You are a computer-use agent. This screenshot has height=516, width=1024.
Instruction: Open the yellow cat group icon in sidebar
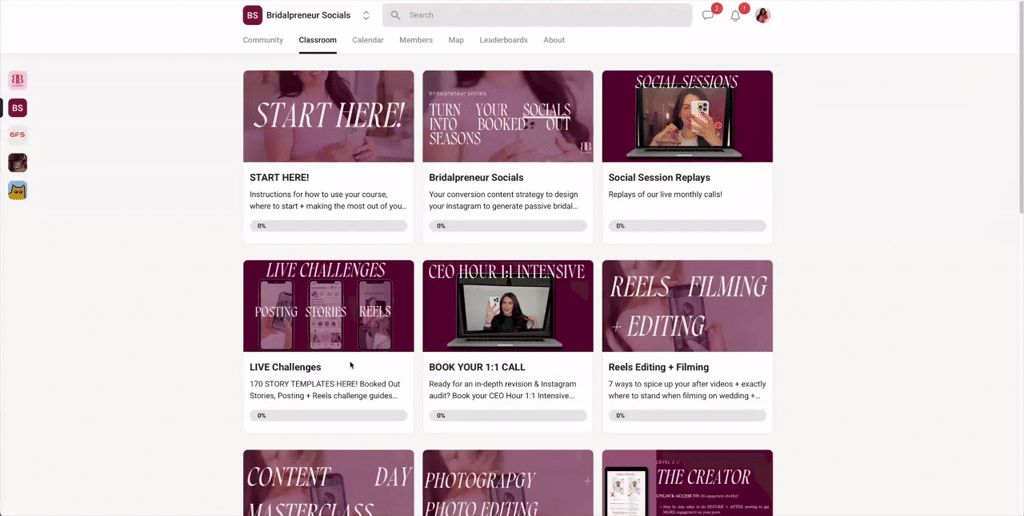pos(18,190)
